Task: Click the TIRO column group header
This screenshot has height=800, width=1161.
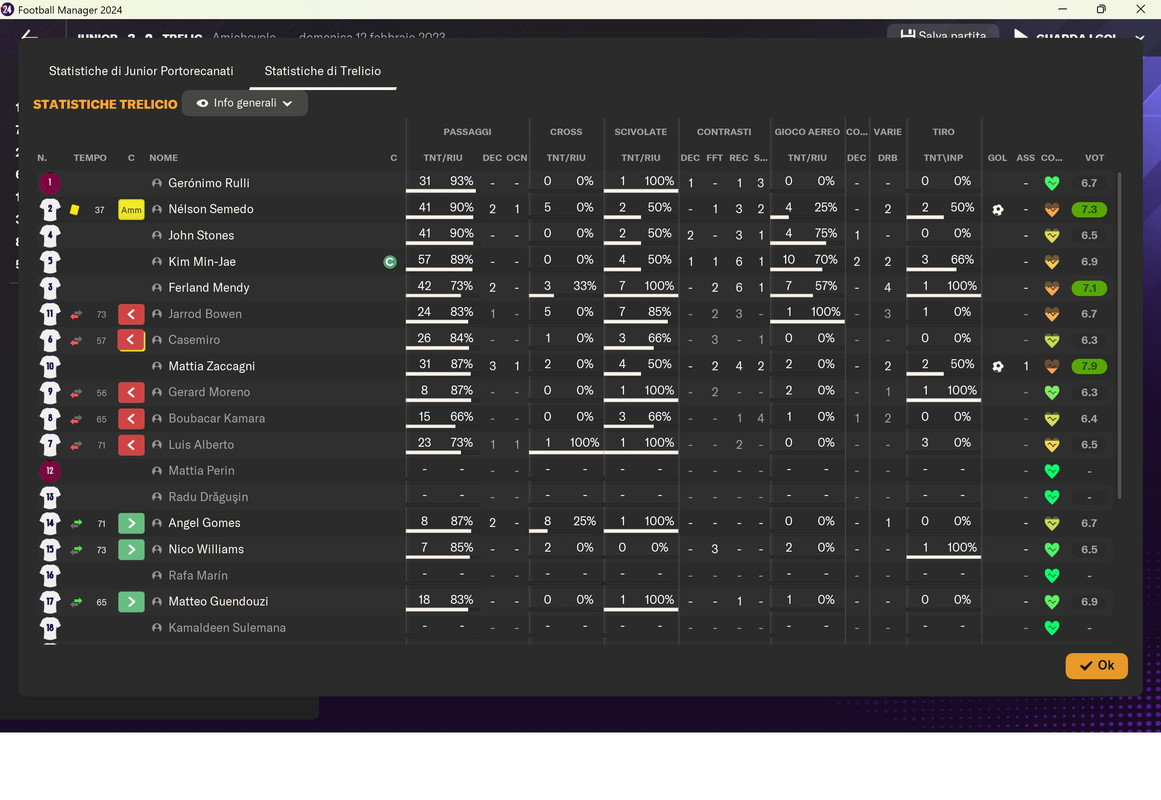Action: click(943, 132)
